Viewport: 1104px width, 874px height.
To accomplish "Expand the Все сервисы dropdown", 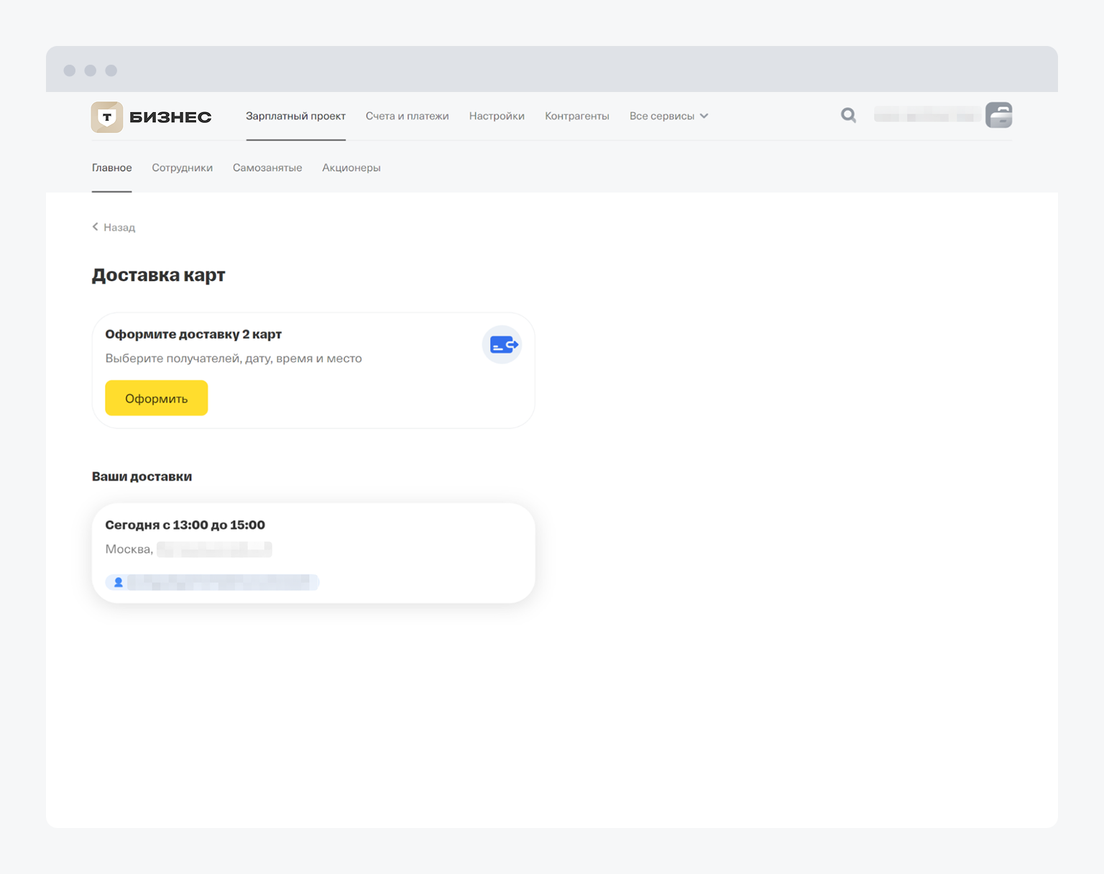I will 668,116.
